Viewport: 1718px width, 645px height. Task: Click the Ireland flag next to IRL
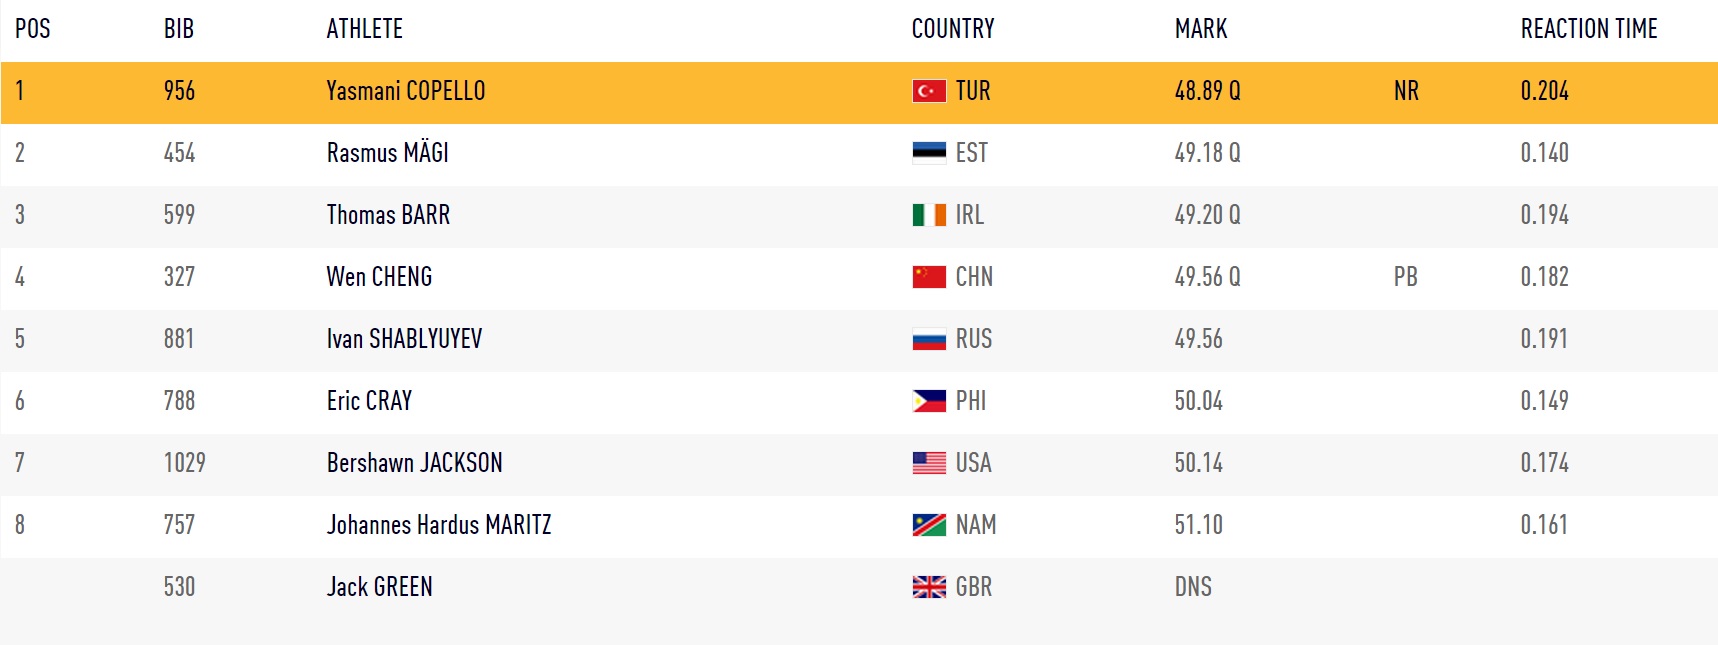coord(929,215)
